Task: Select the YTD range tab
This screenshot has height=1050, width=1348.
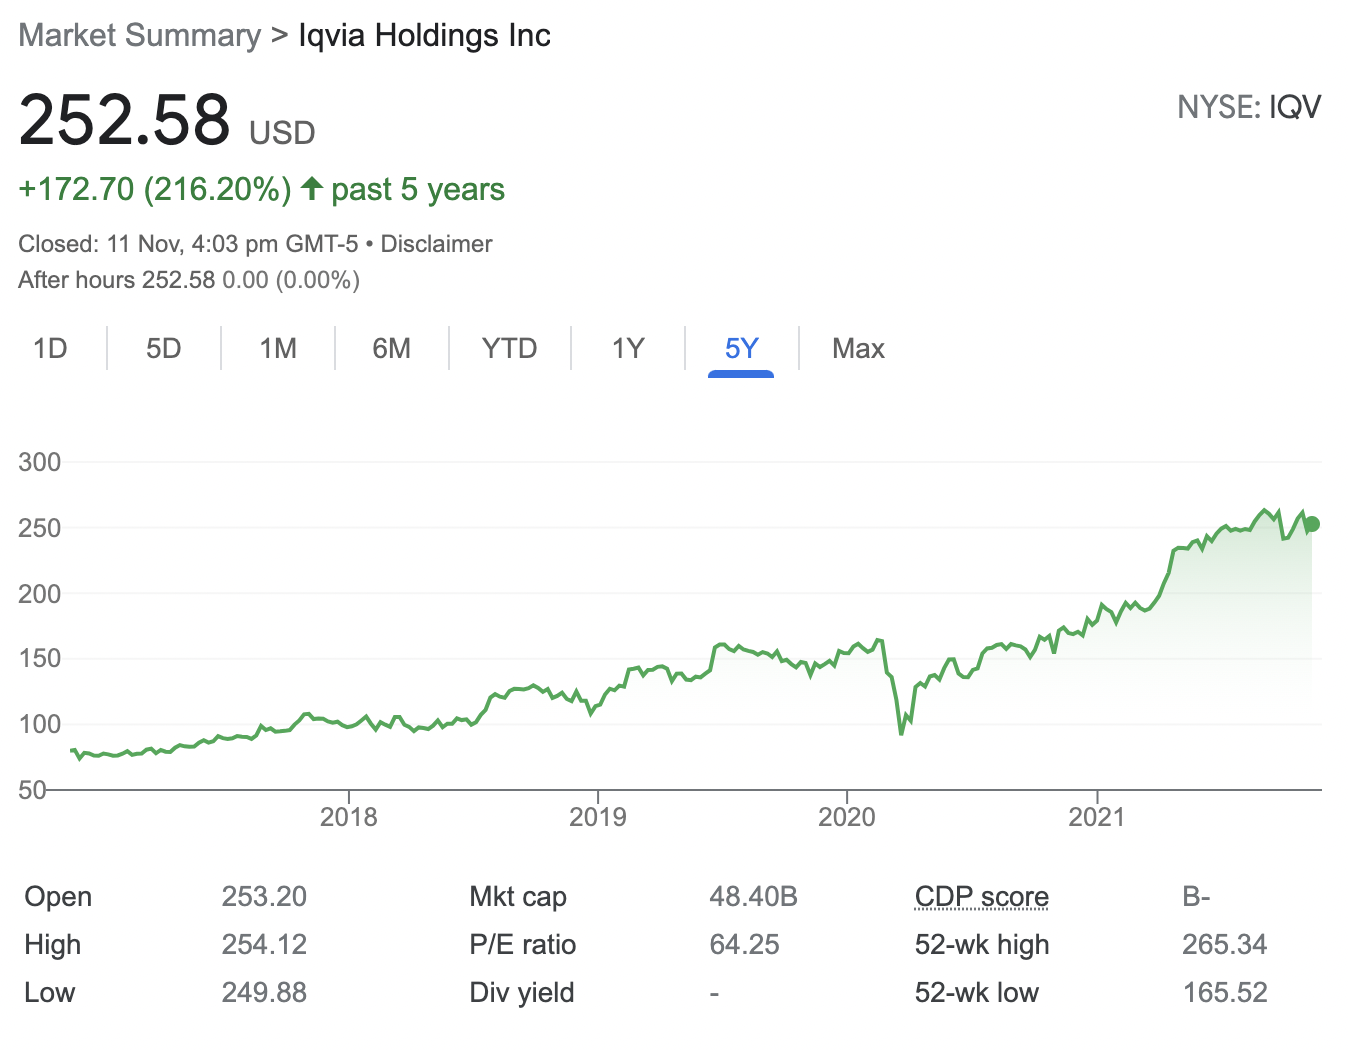Action: [510, 348]
